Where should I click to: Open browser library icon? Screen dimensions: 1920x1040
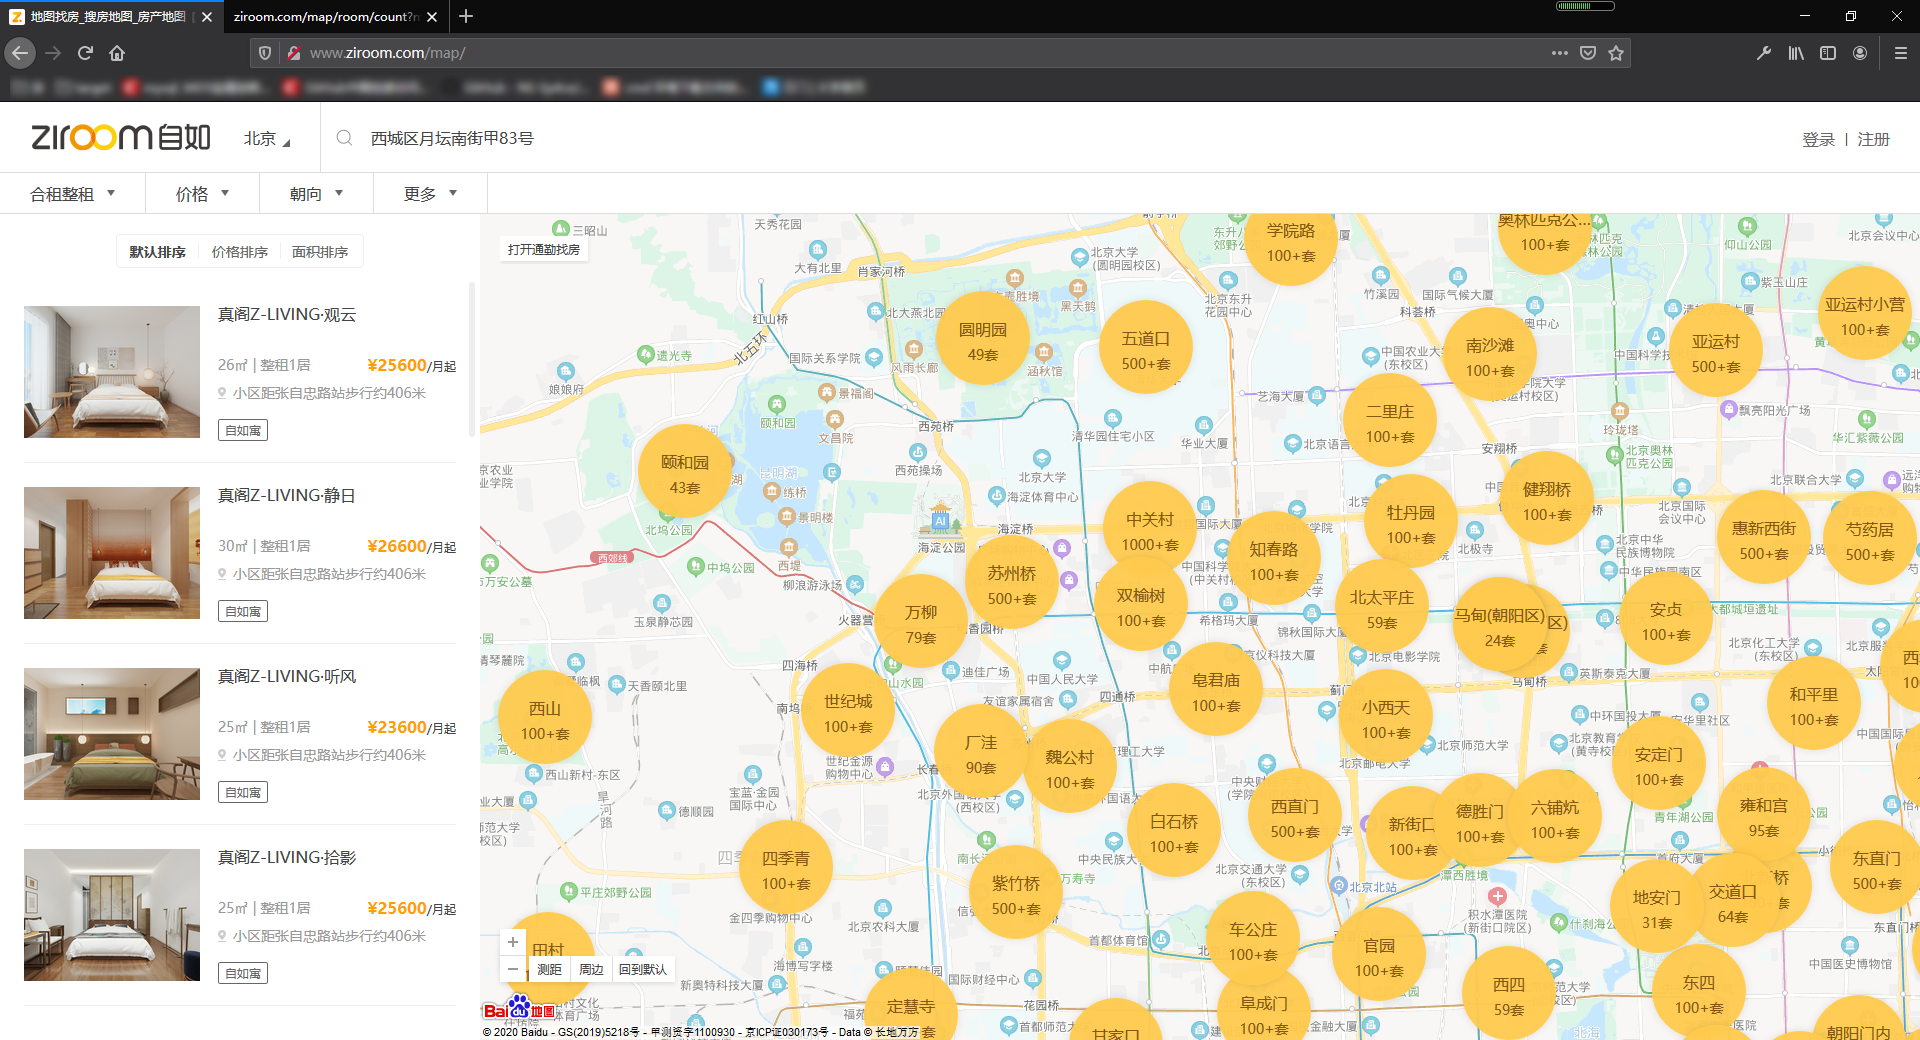coord(1796,53)
